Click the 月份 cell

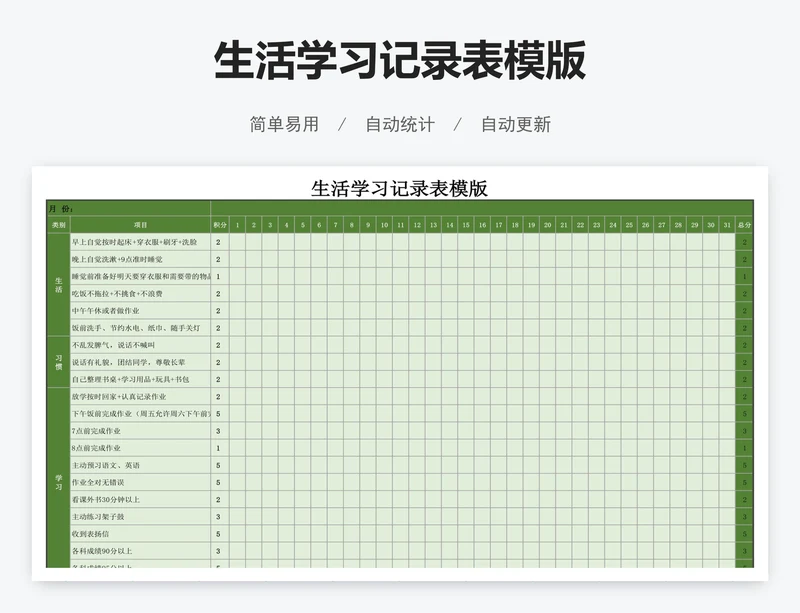click(129, 208)
